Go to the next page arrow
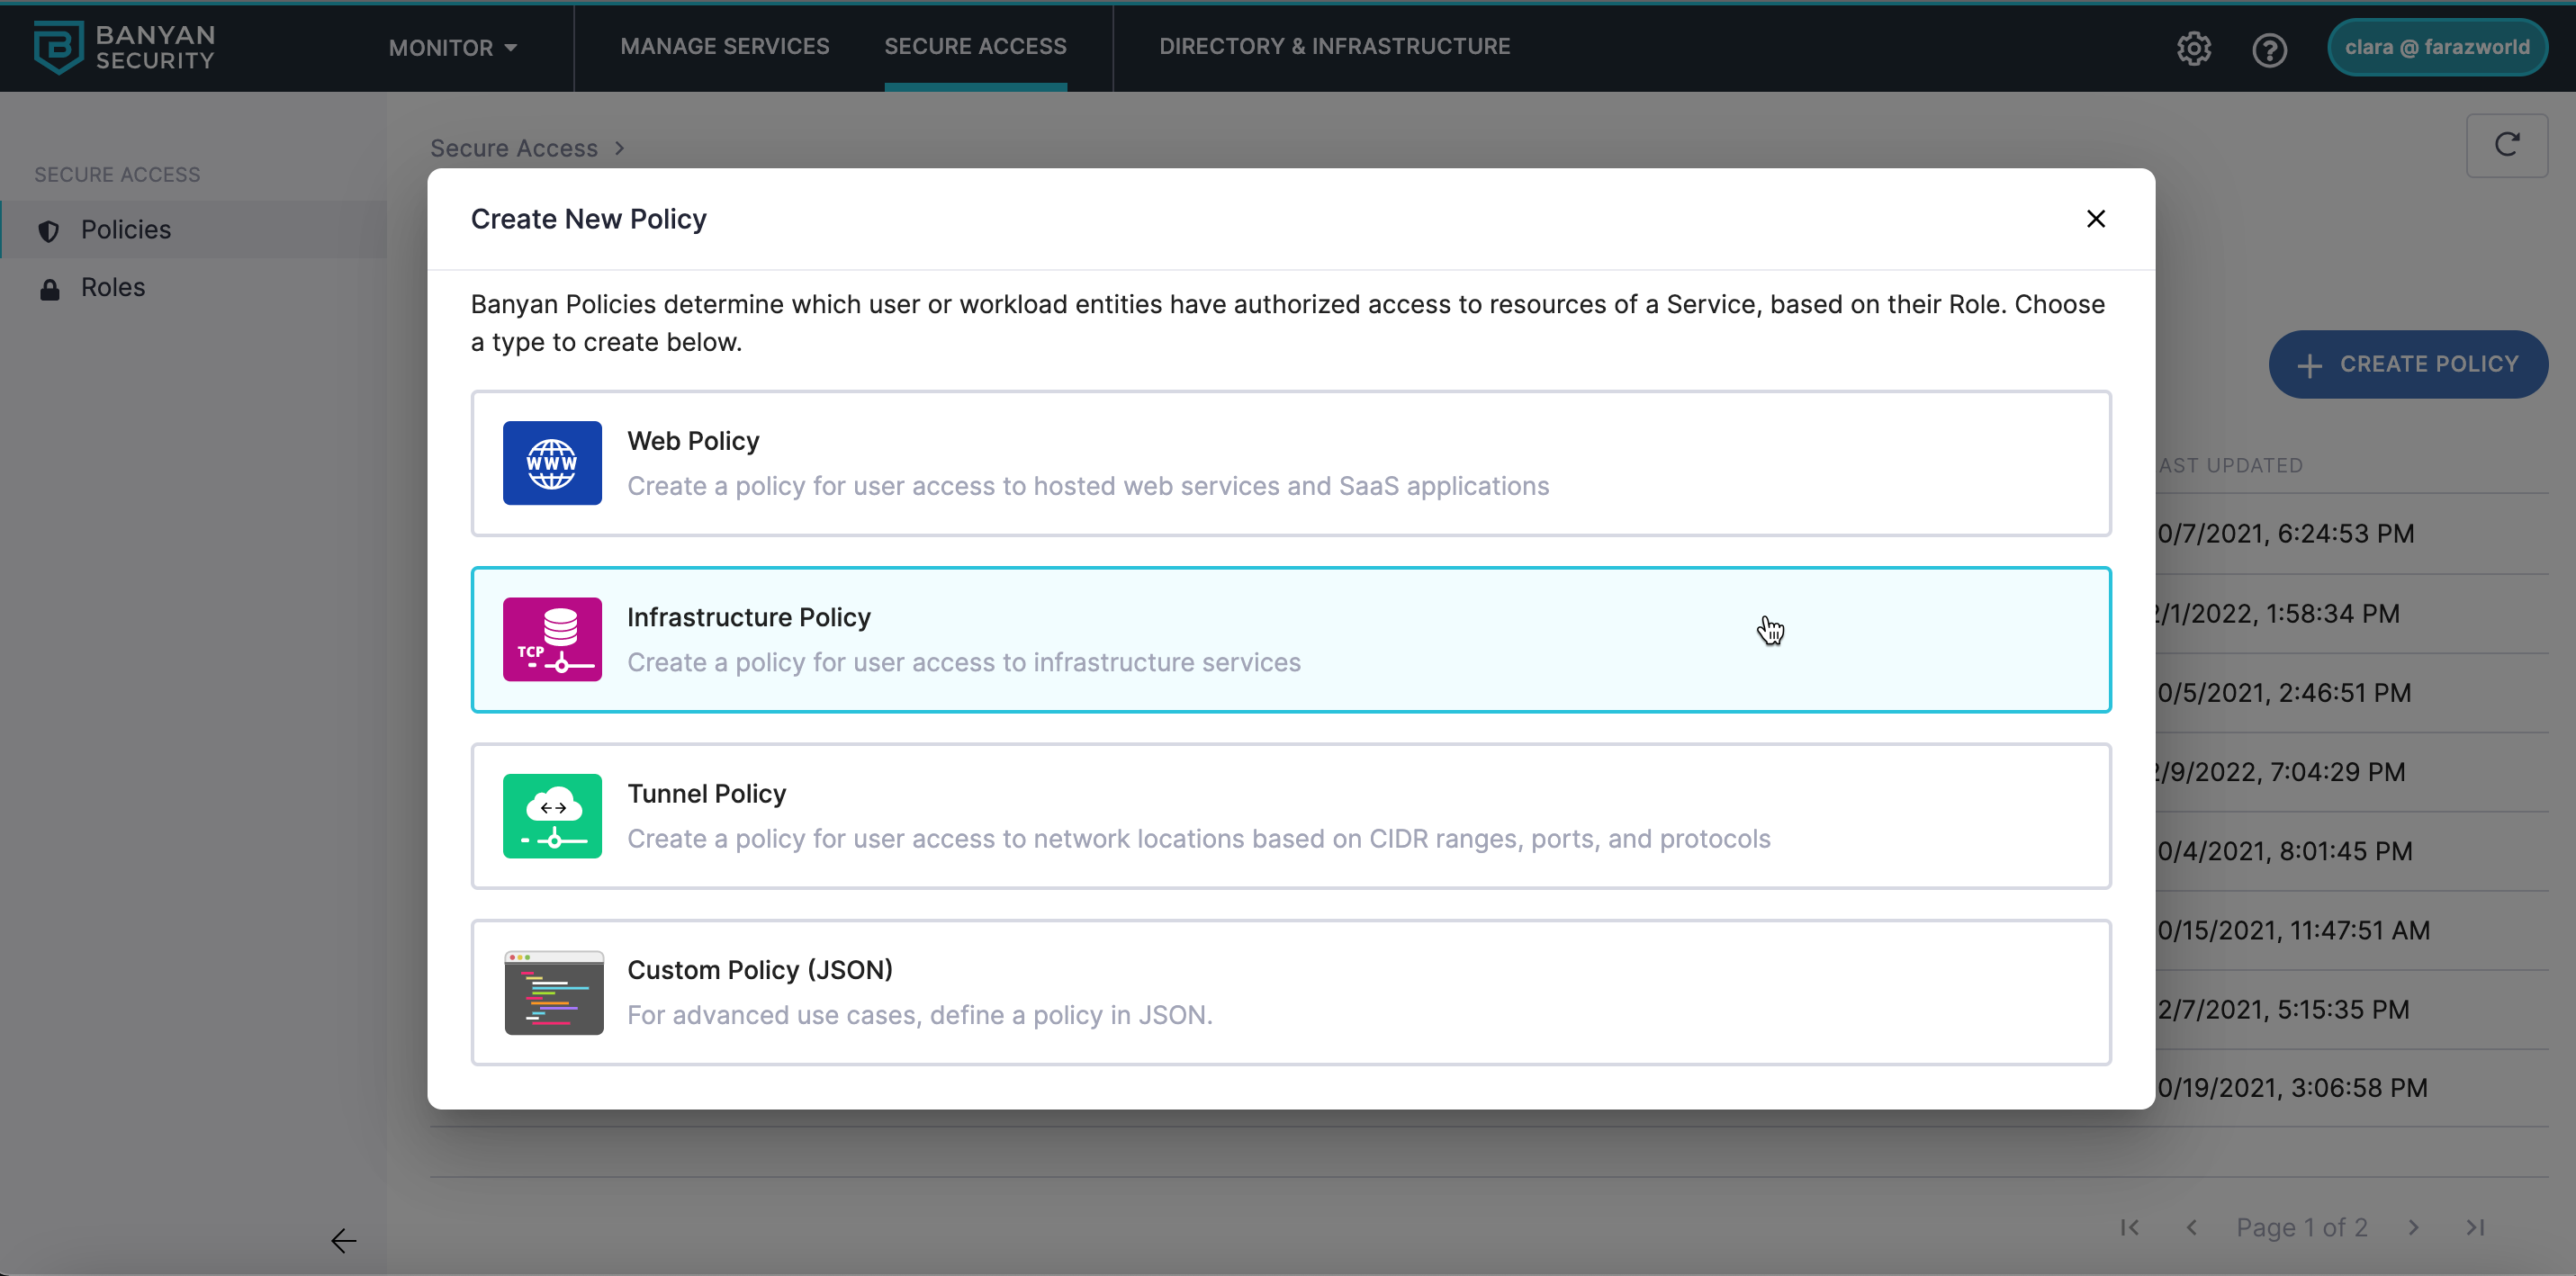The image size is (2576, 1276). click(x=2413, y=1227)
